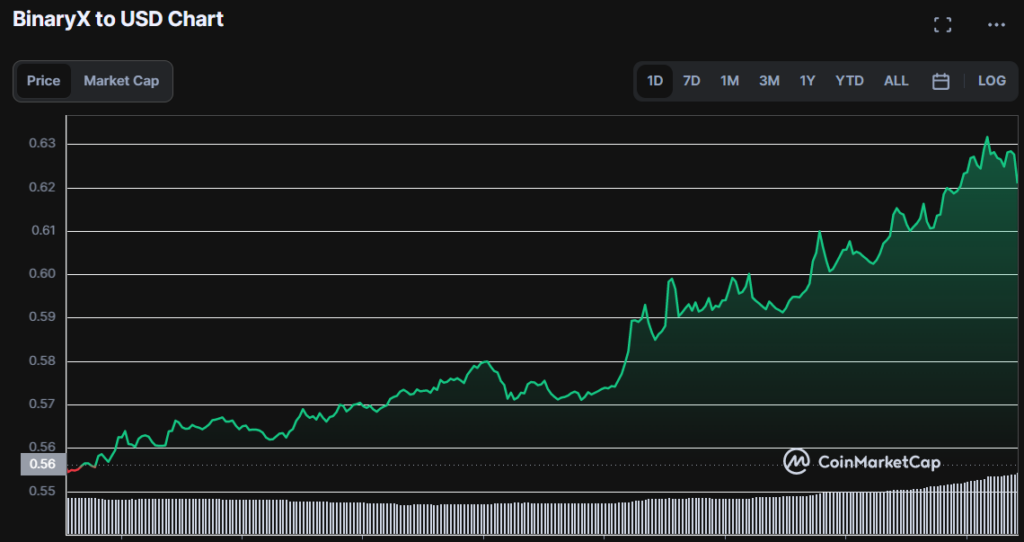Select the 7D time range

tap(692, 81)
